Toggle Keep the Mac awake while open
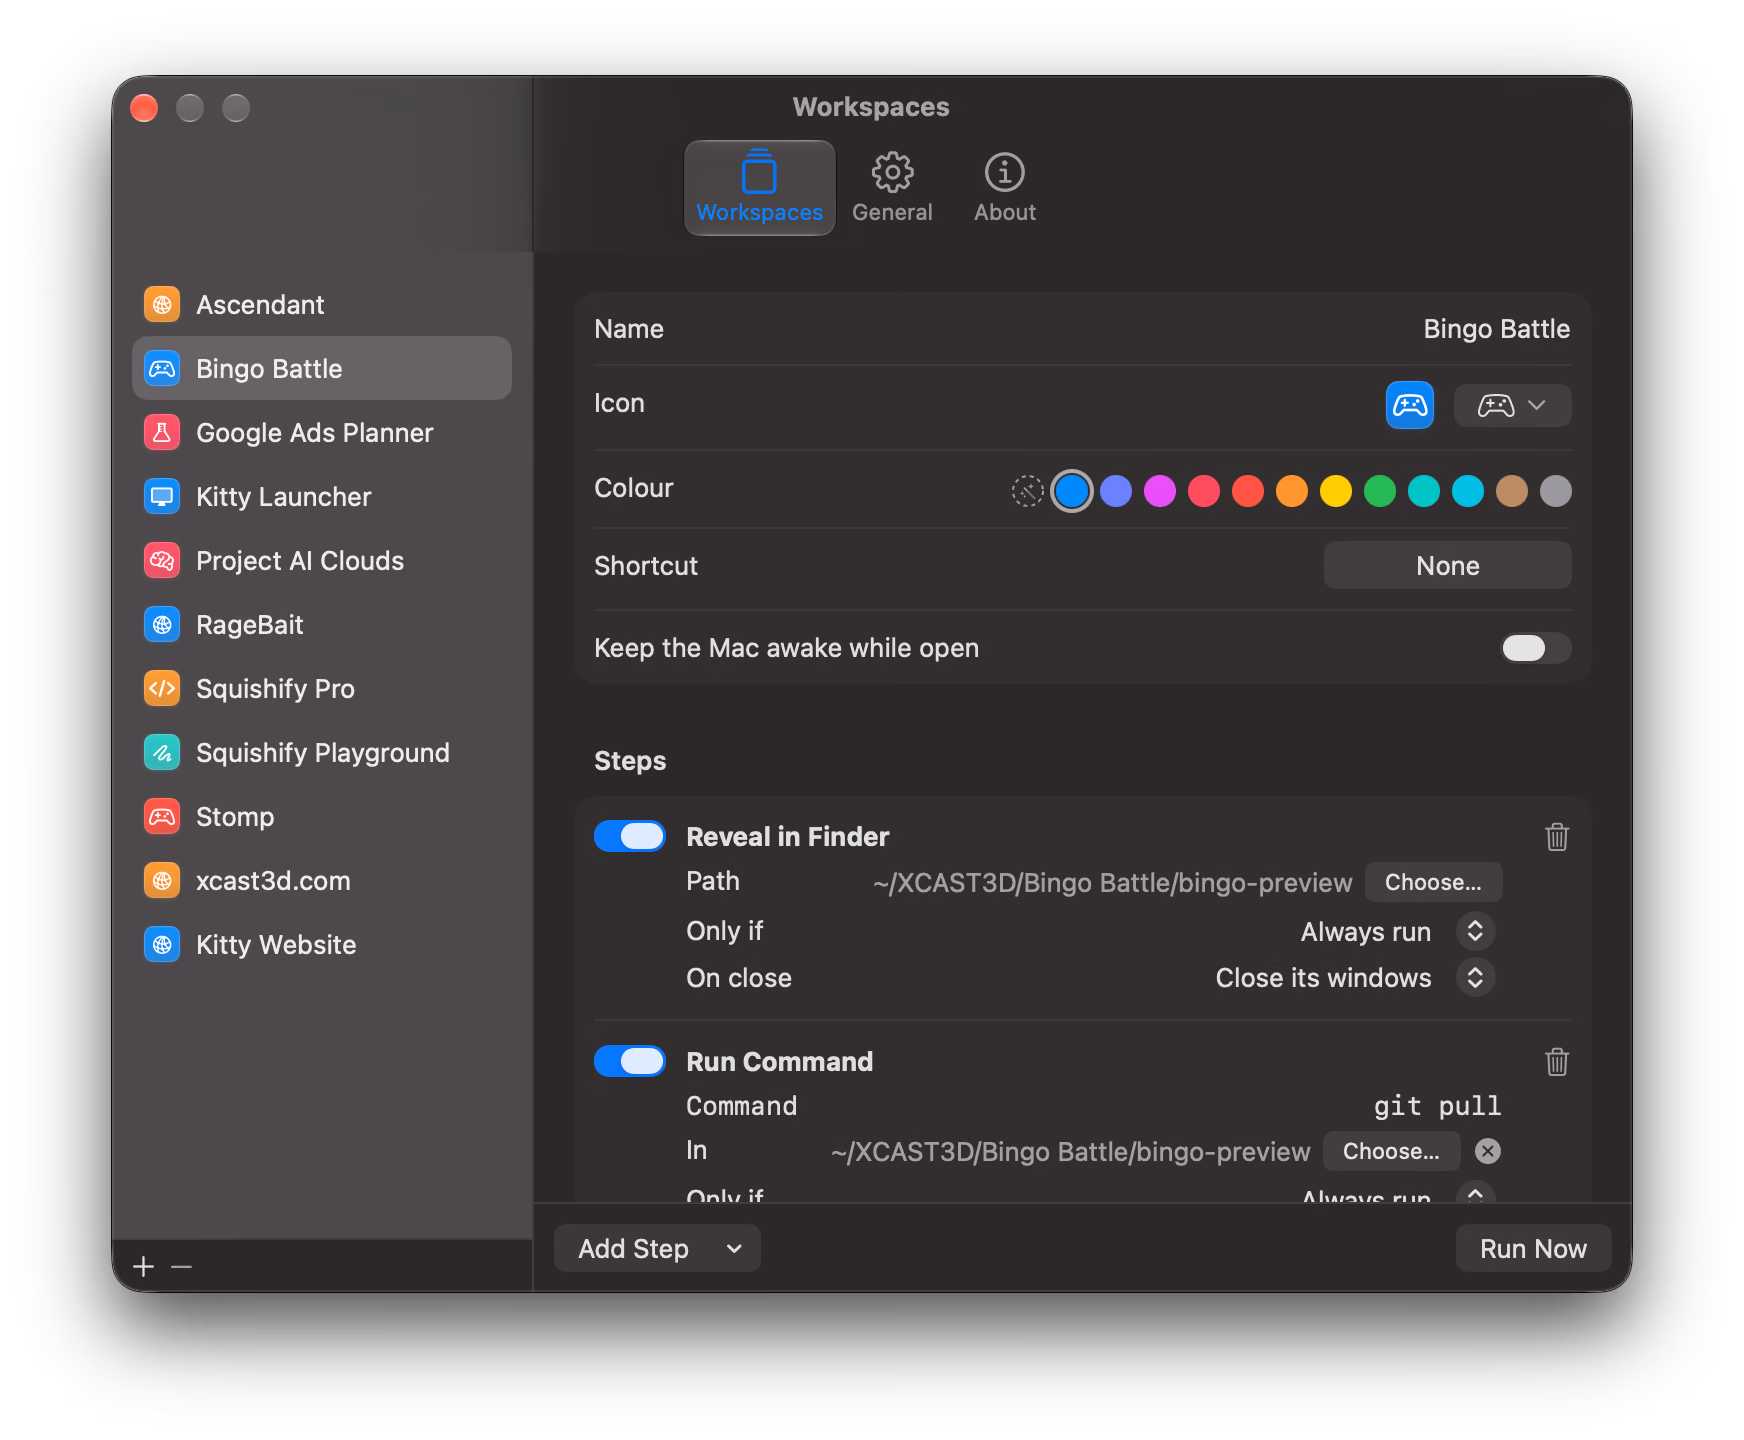 [1536, 648]
